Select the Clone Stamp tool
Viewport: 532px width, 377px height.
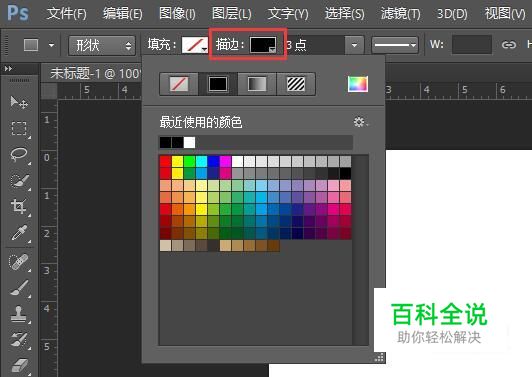[x=19, y=314]
